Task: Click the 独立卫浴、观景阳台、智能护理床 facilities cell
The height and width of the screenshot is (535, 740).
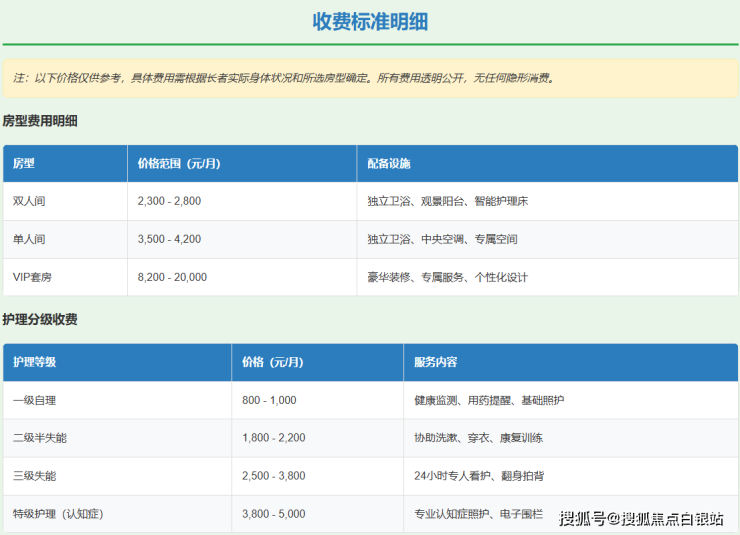Action: coord(447,201)
